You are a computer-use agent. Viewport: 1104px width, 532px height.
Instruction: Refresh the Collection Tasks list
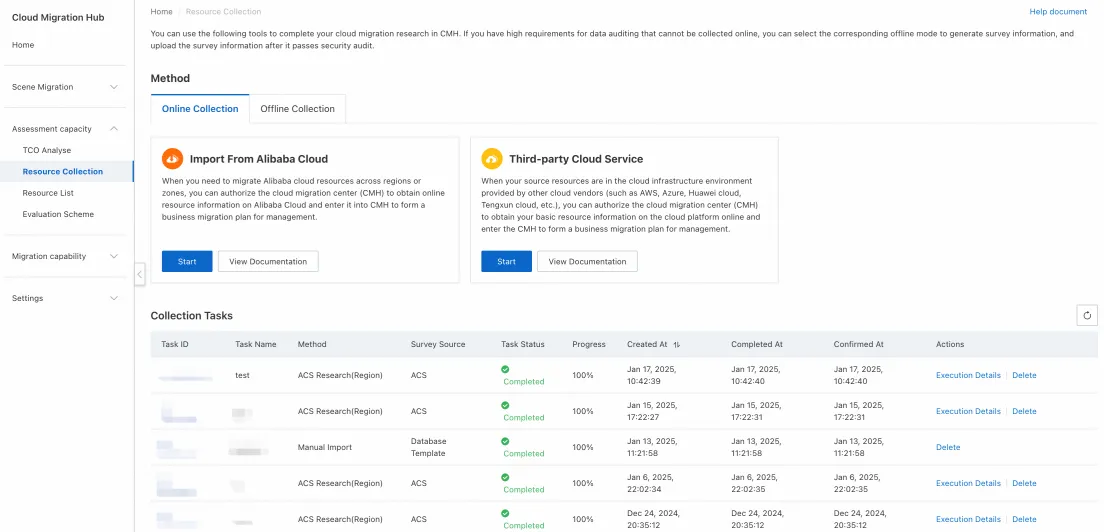coord(1087,315)
